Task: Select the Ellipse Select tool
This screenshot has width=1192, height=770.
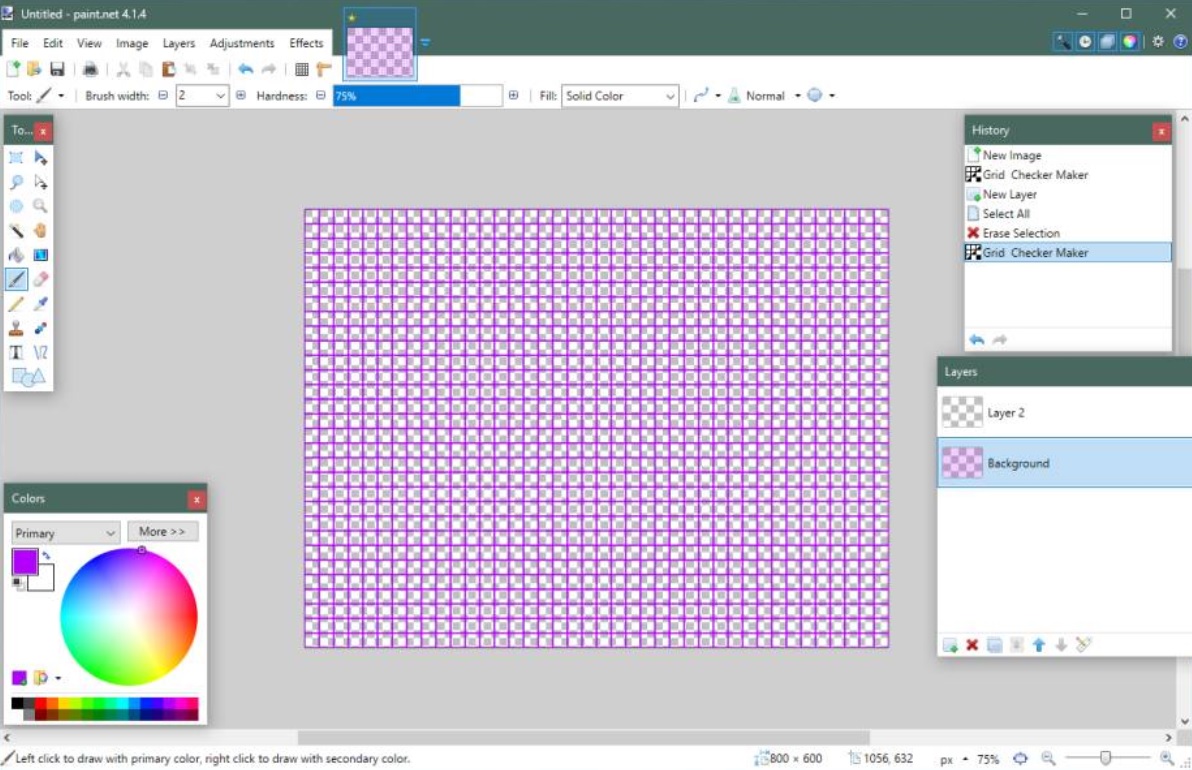Action: coord(16,206)
